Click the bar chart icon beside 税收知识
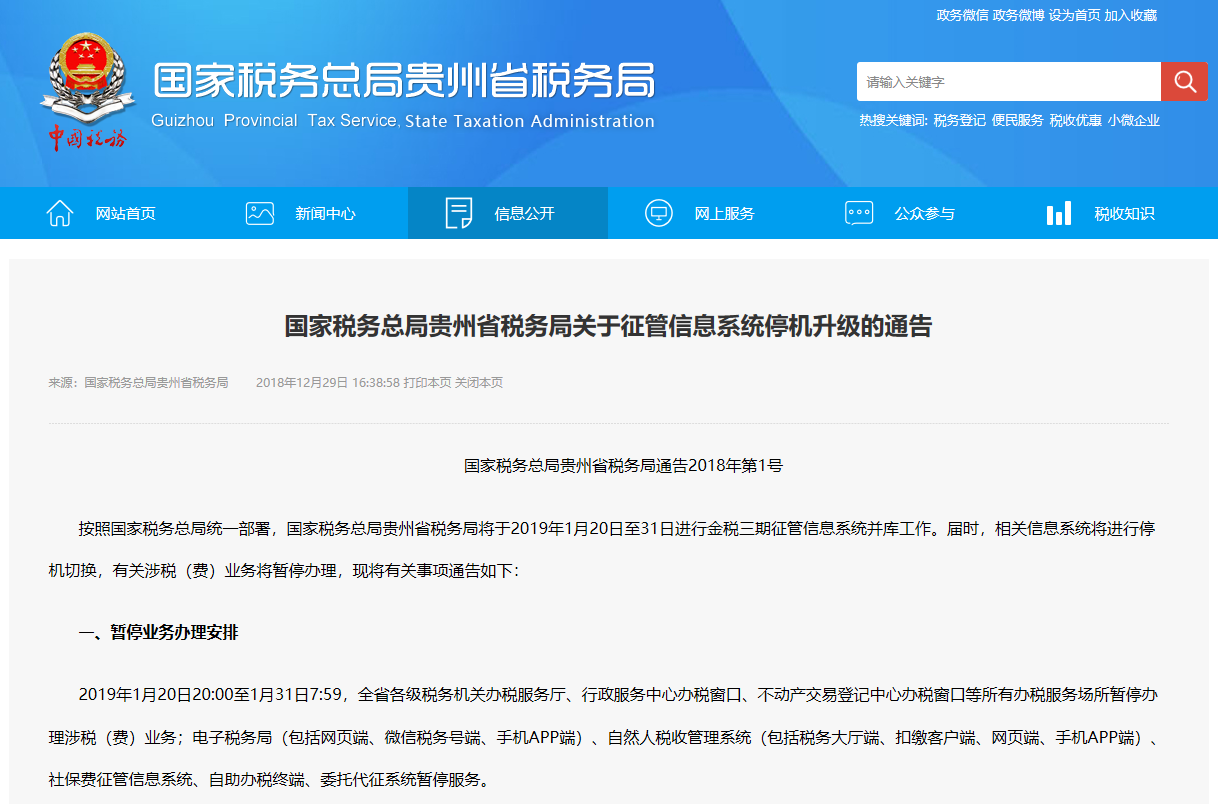 [x=1059, y=213]
